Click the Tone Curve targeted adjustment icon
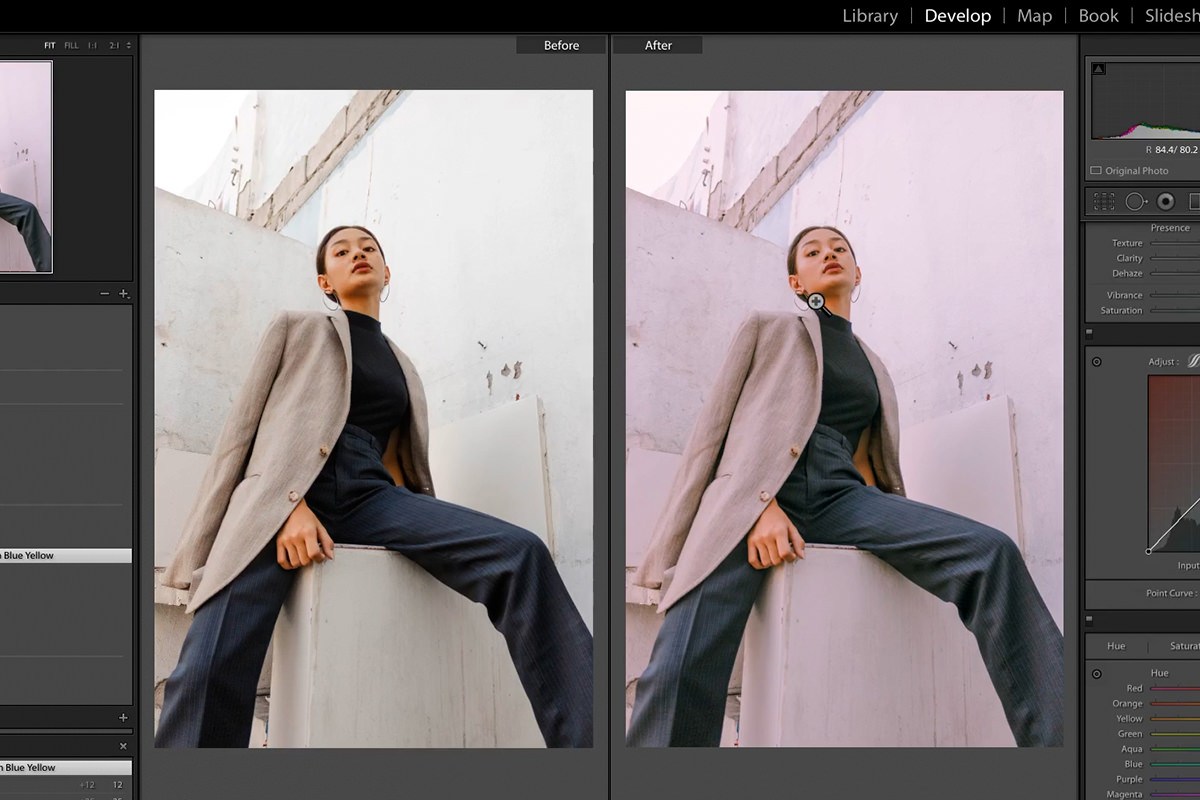Viewport: 1200px width, 800px height. click(x=1096, y=361)
